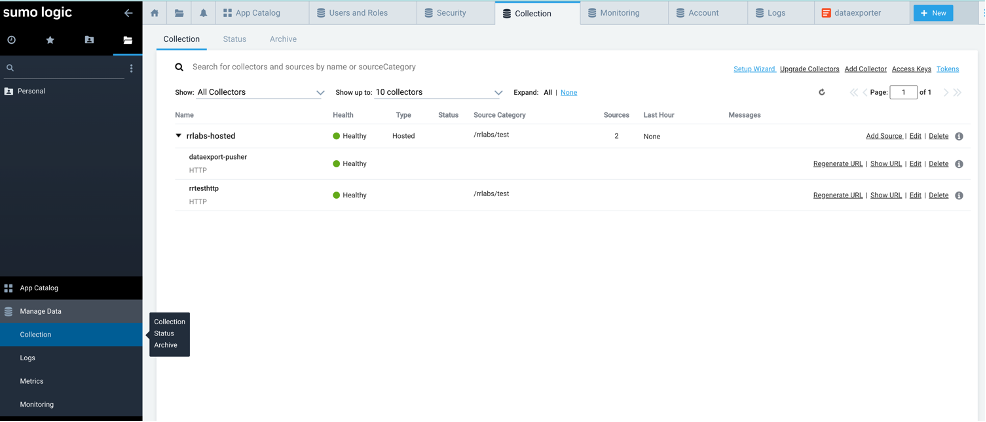This screenshot has width=986, height=422.
Task: Click info icon for rrlabs-hosted row
Action: 959,136
